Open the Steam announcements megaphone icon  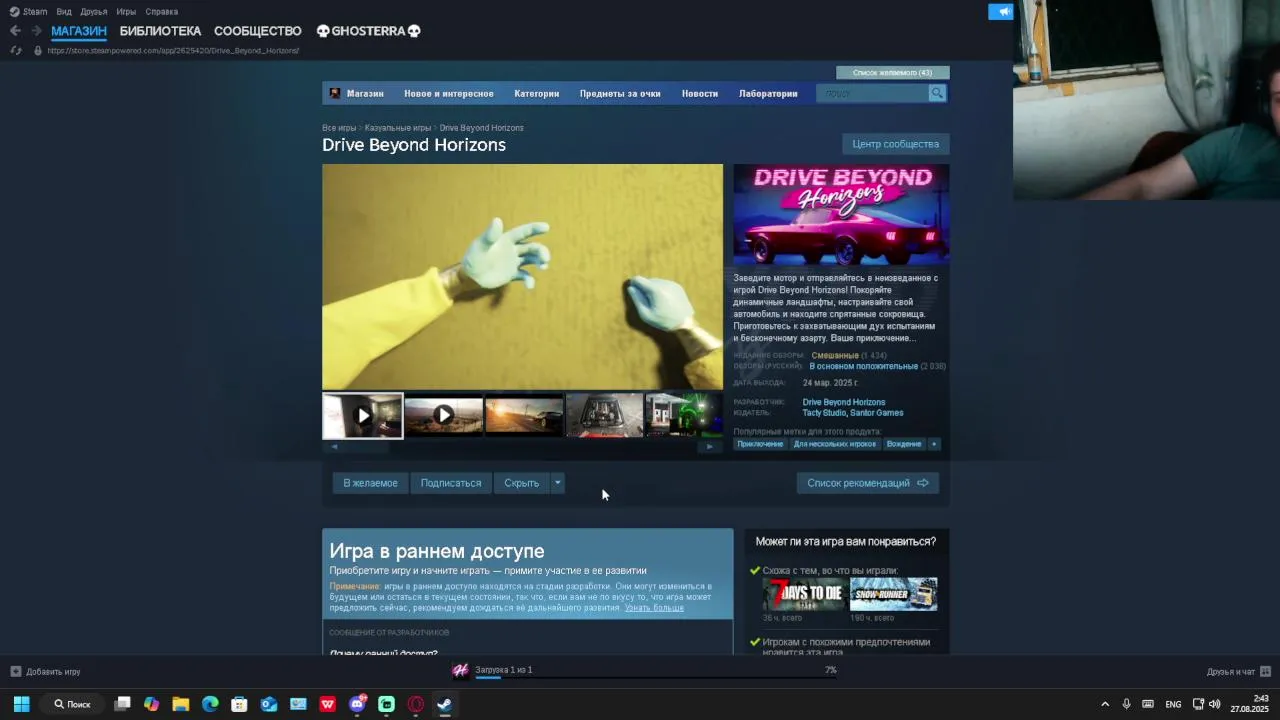(x=1001, y=12)
